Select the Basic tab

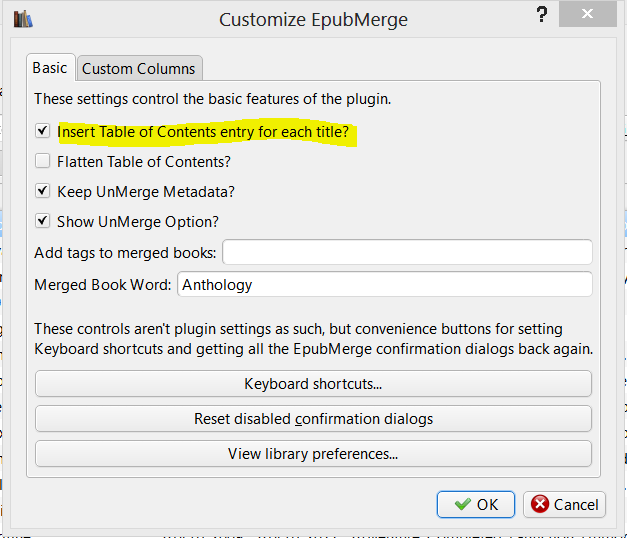click(50, 68)
